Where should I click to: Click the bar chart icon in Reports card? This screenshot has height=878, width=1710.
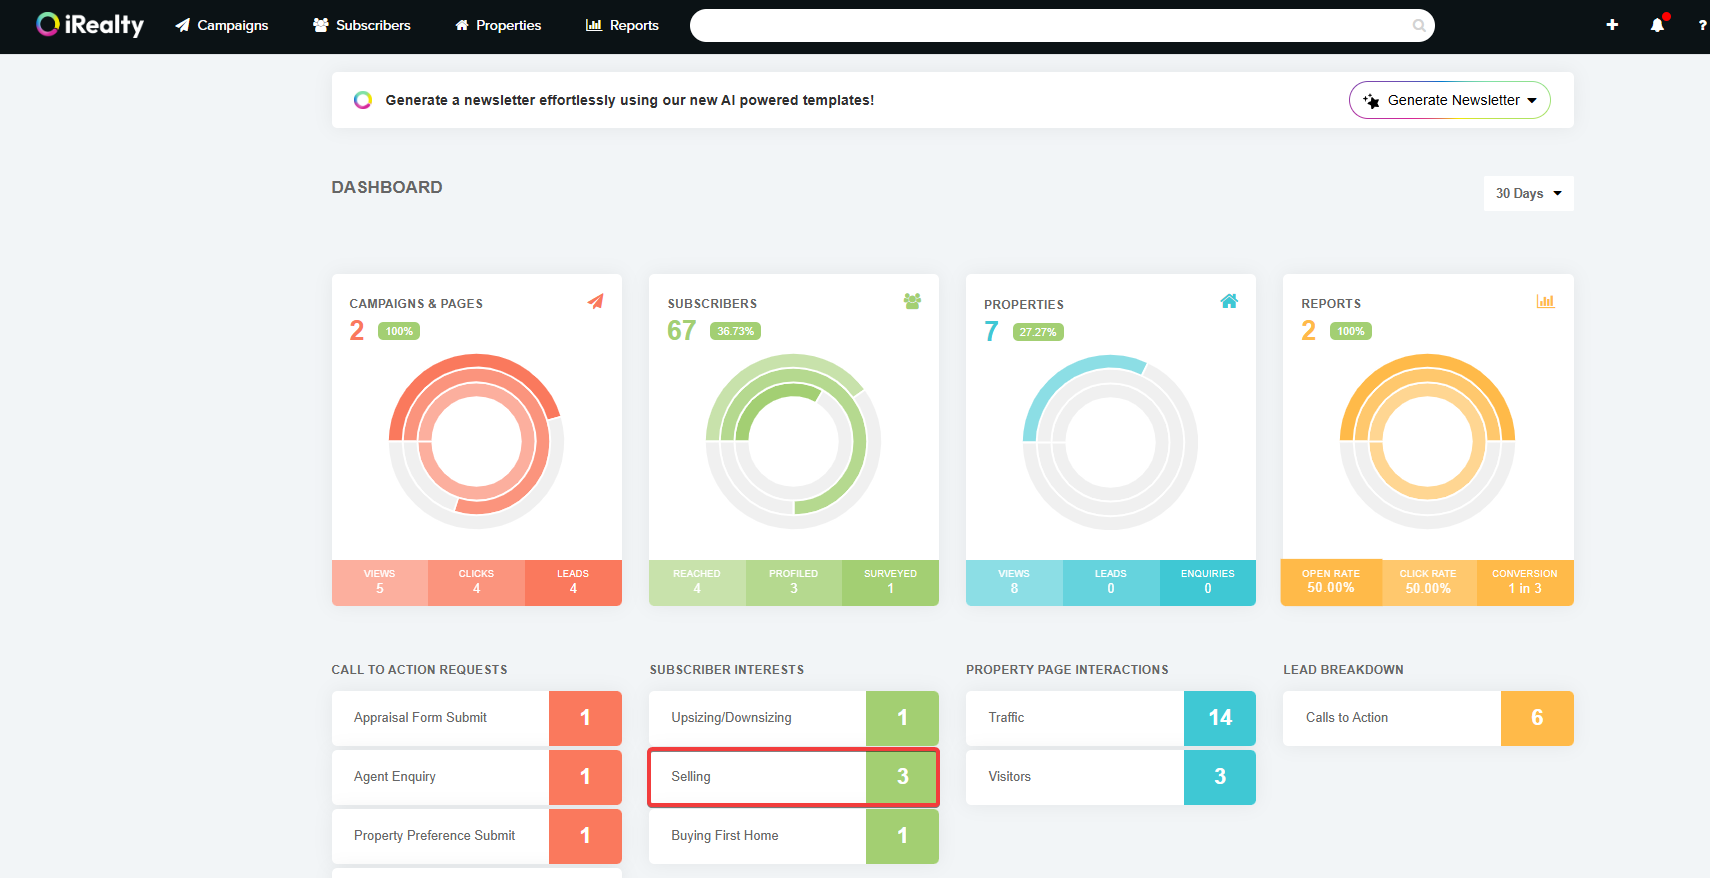click(1545, 301)
